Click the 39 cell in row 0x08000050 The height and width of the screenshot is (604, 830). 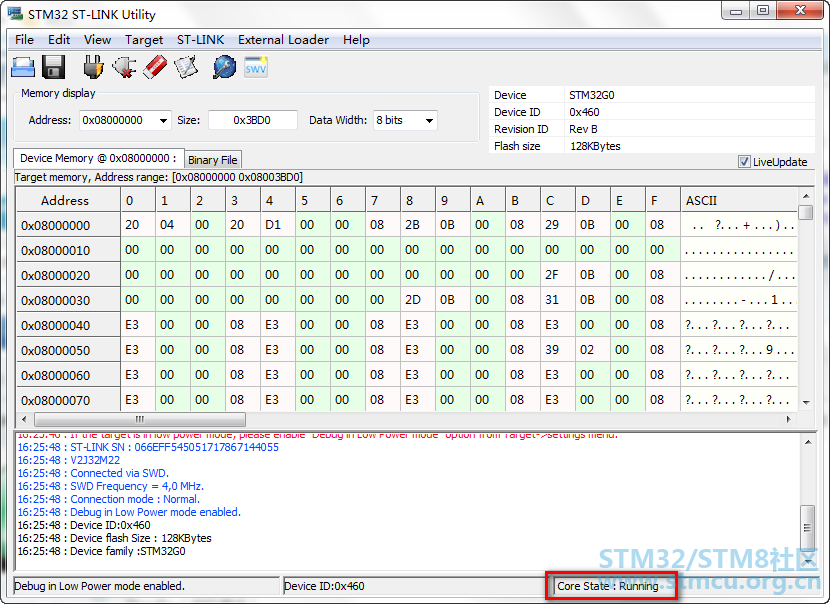tap(557, 349)
